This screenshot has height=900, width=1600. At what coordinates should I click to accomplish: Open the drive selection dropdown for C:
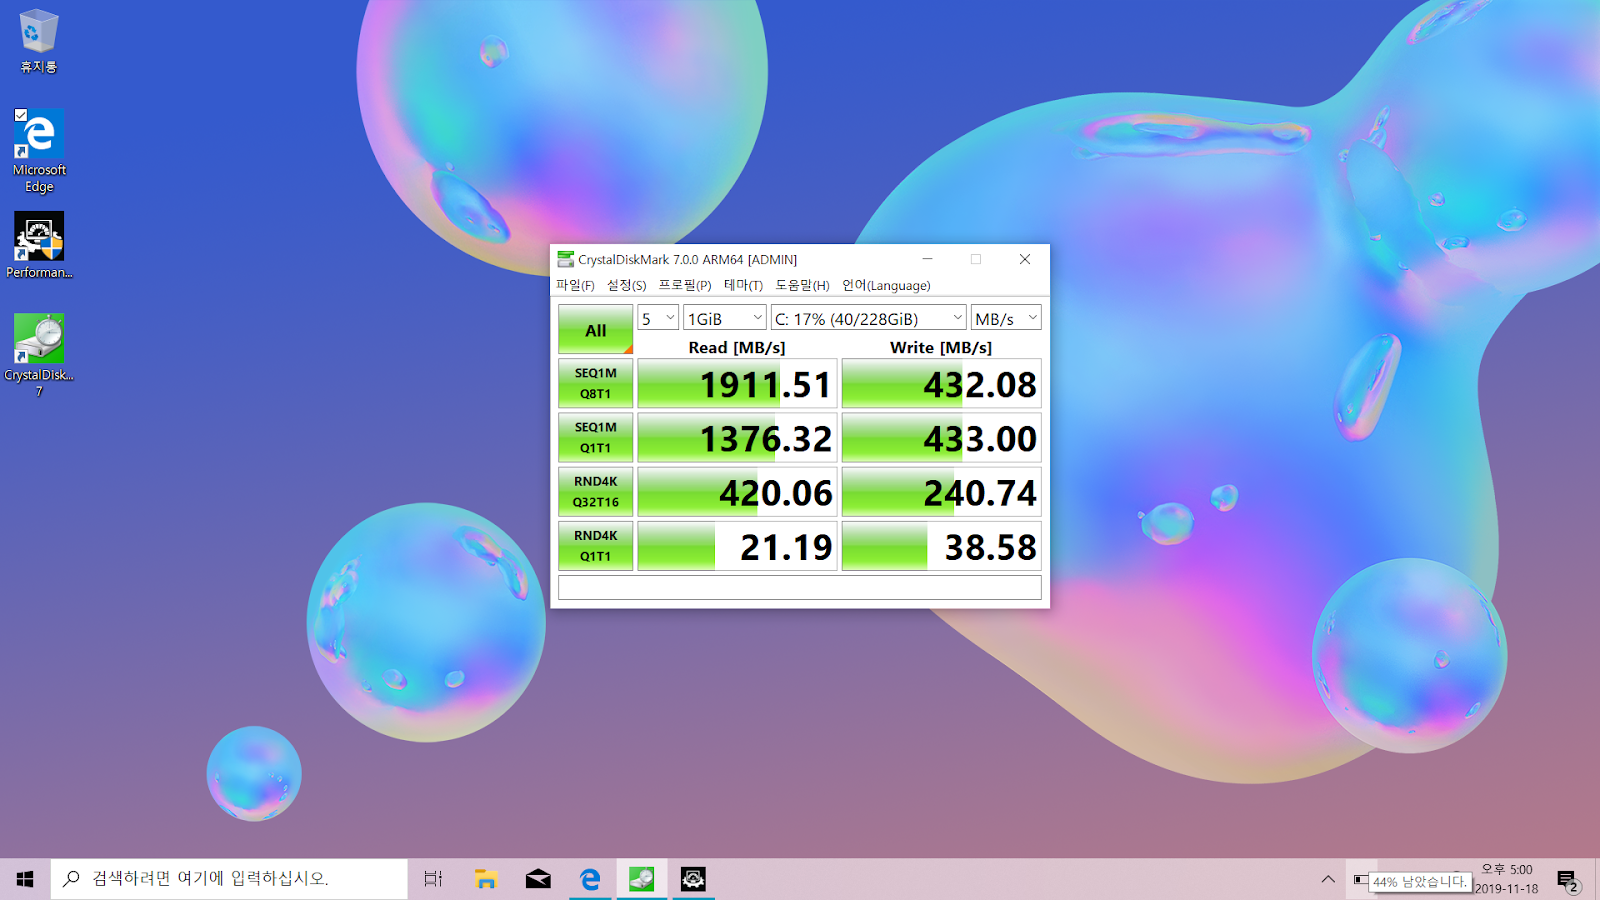tap(869, 318)
